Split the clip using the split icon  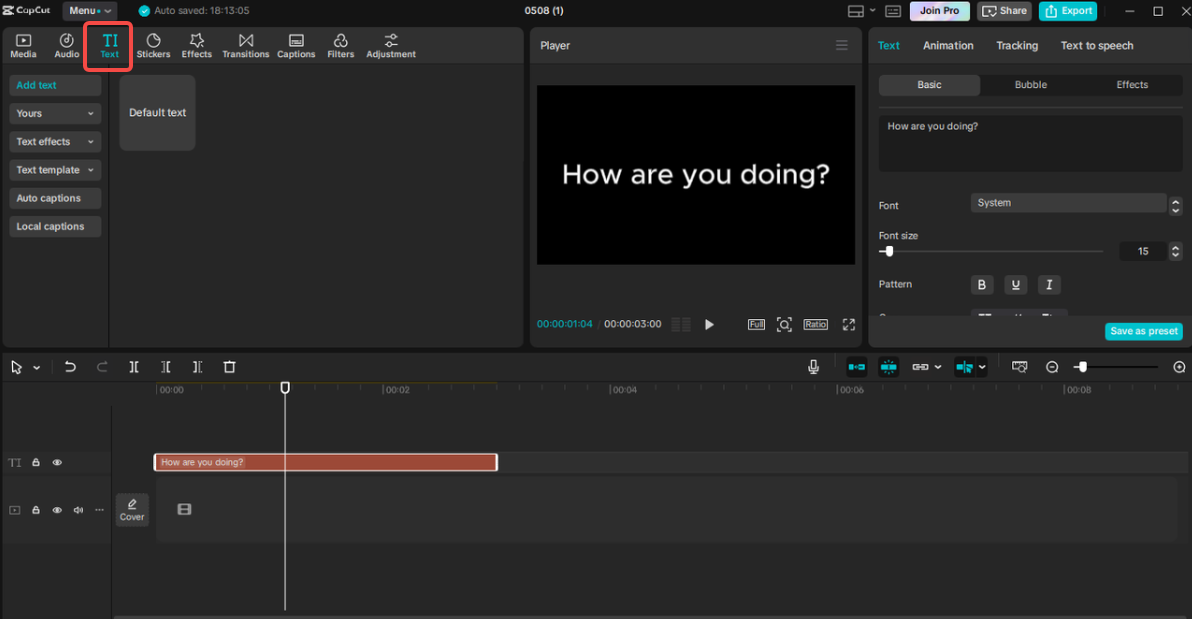(133, 367)
